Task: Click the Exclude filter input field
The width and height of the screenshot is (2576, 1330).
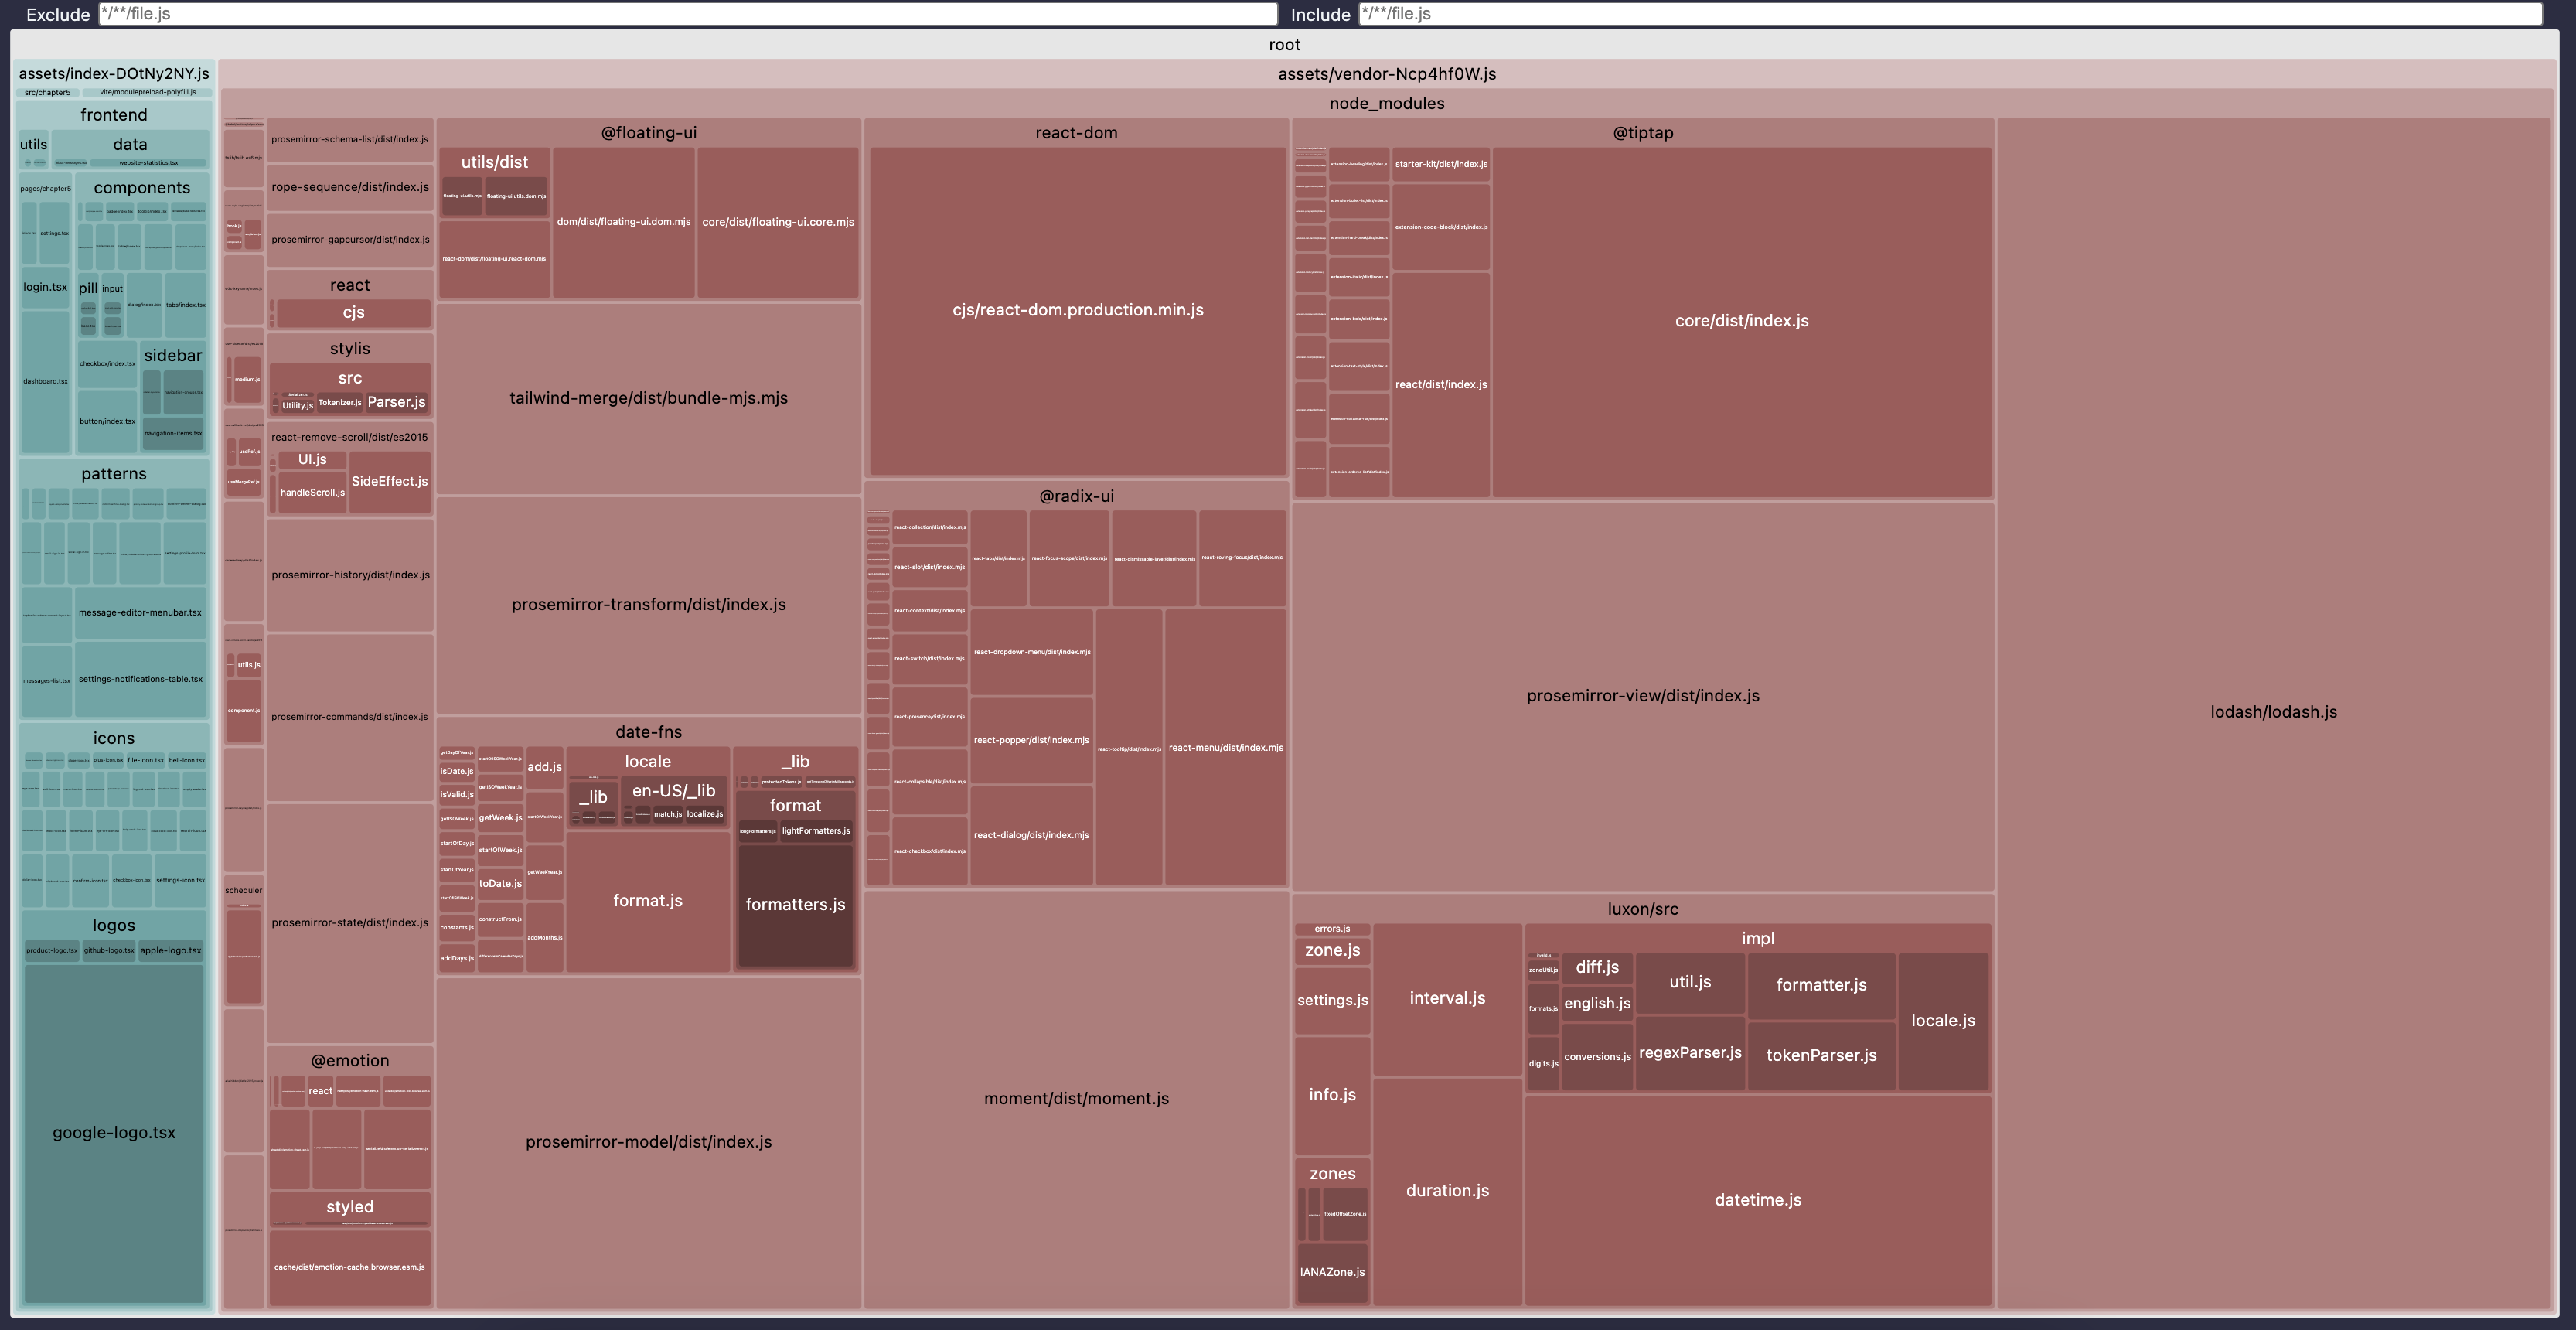Action: tap(688, 14)
